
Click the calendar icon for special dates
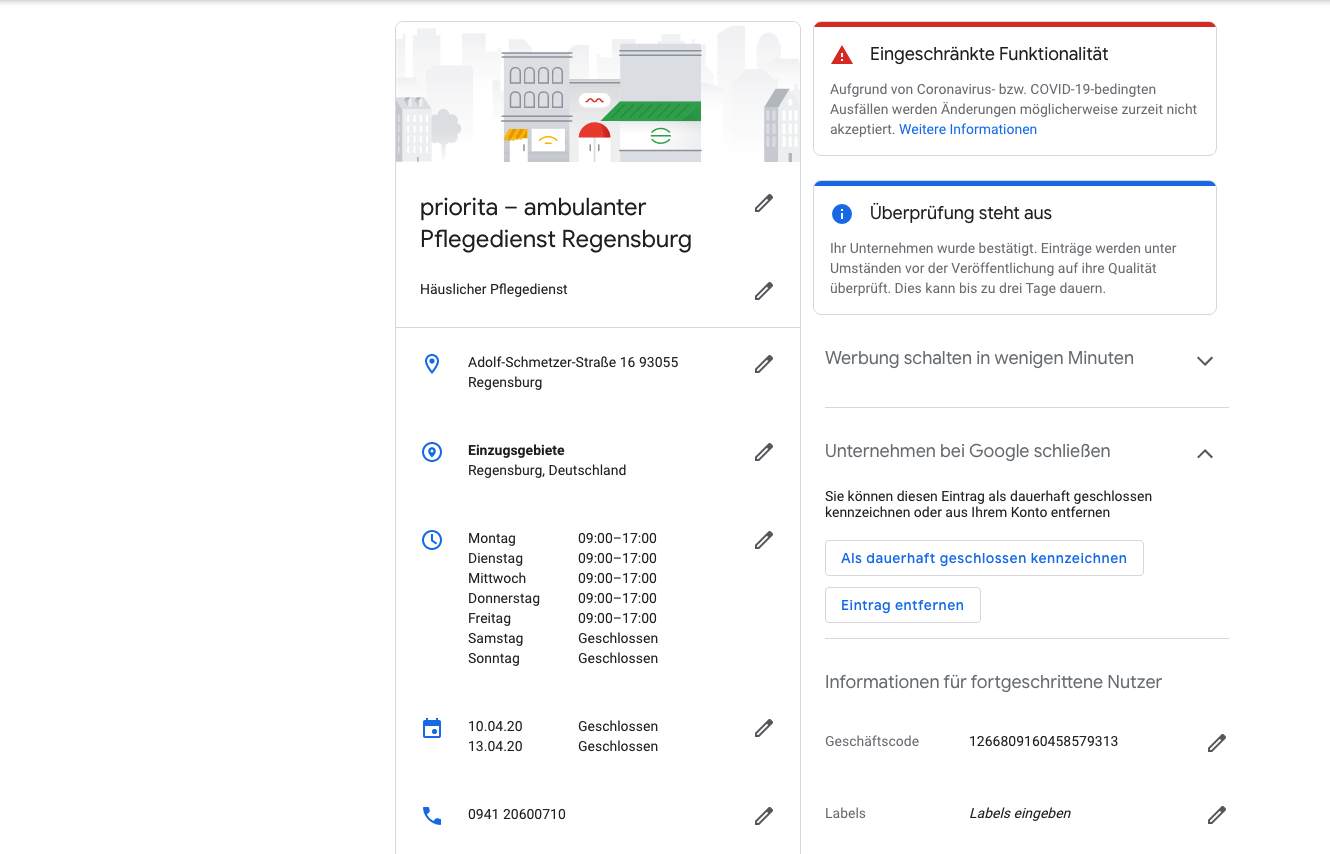pos(432,727)
